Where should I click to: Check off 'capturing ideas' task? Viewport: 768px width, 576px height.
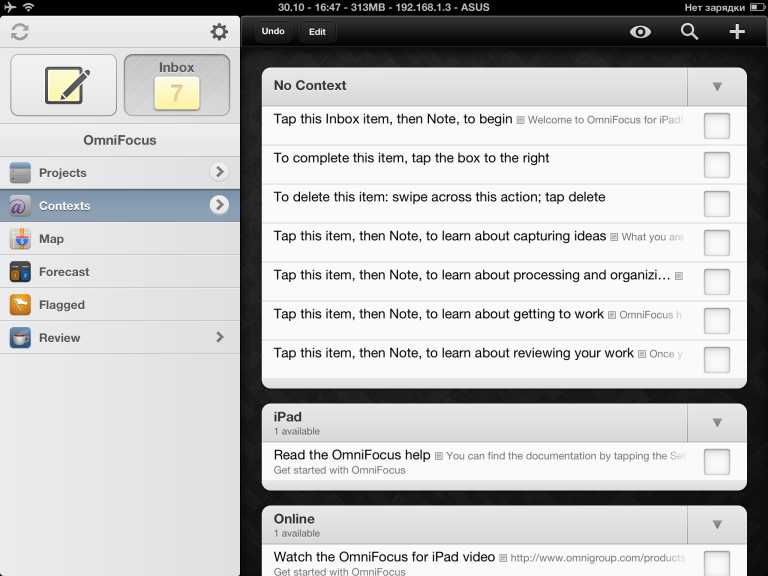(x=717, y=243)
